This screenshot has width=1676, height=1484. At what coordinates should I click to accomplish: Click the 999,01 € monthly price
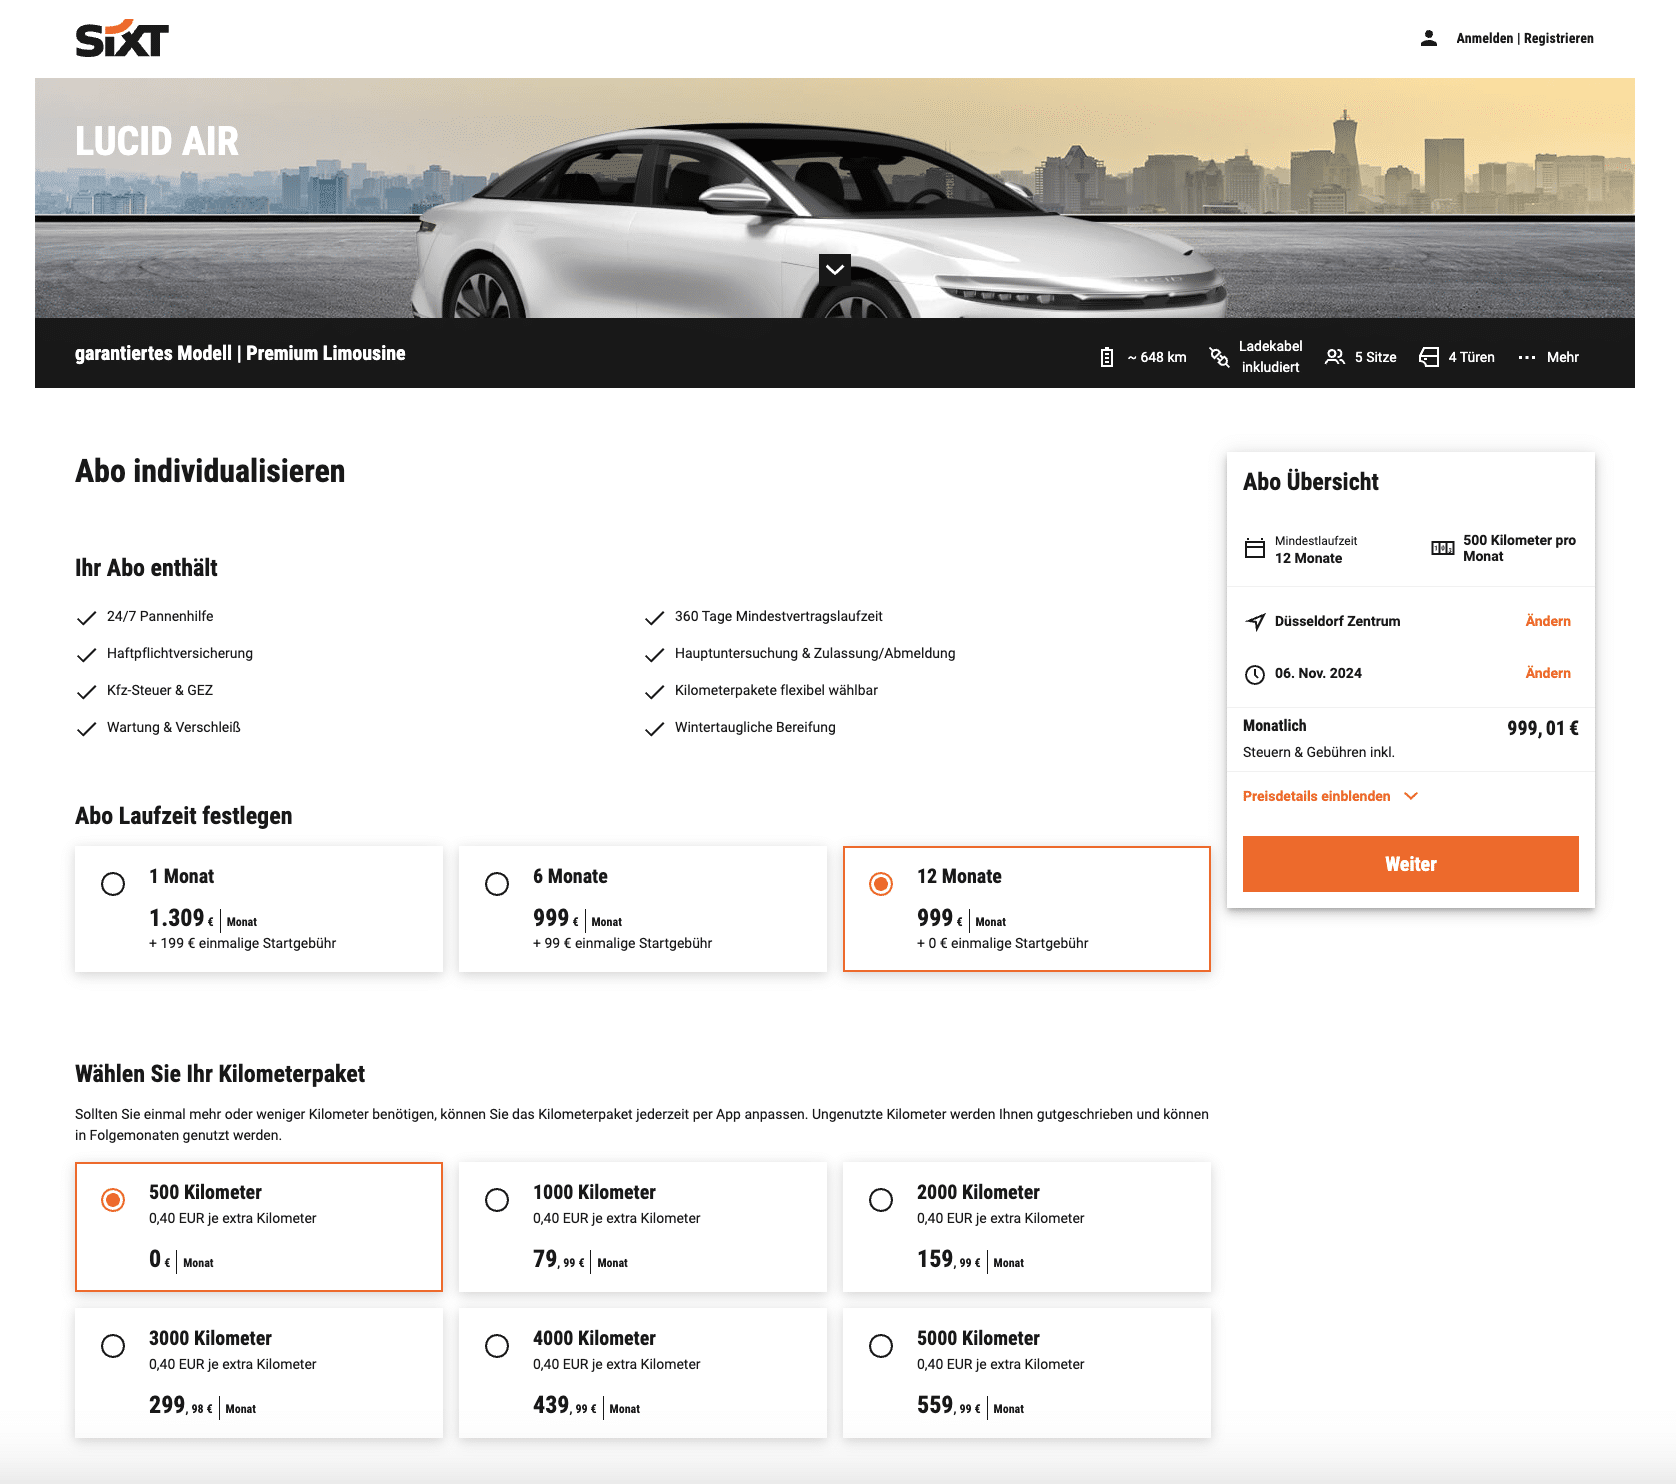click(x=1543, y=728)
